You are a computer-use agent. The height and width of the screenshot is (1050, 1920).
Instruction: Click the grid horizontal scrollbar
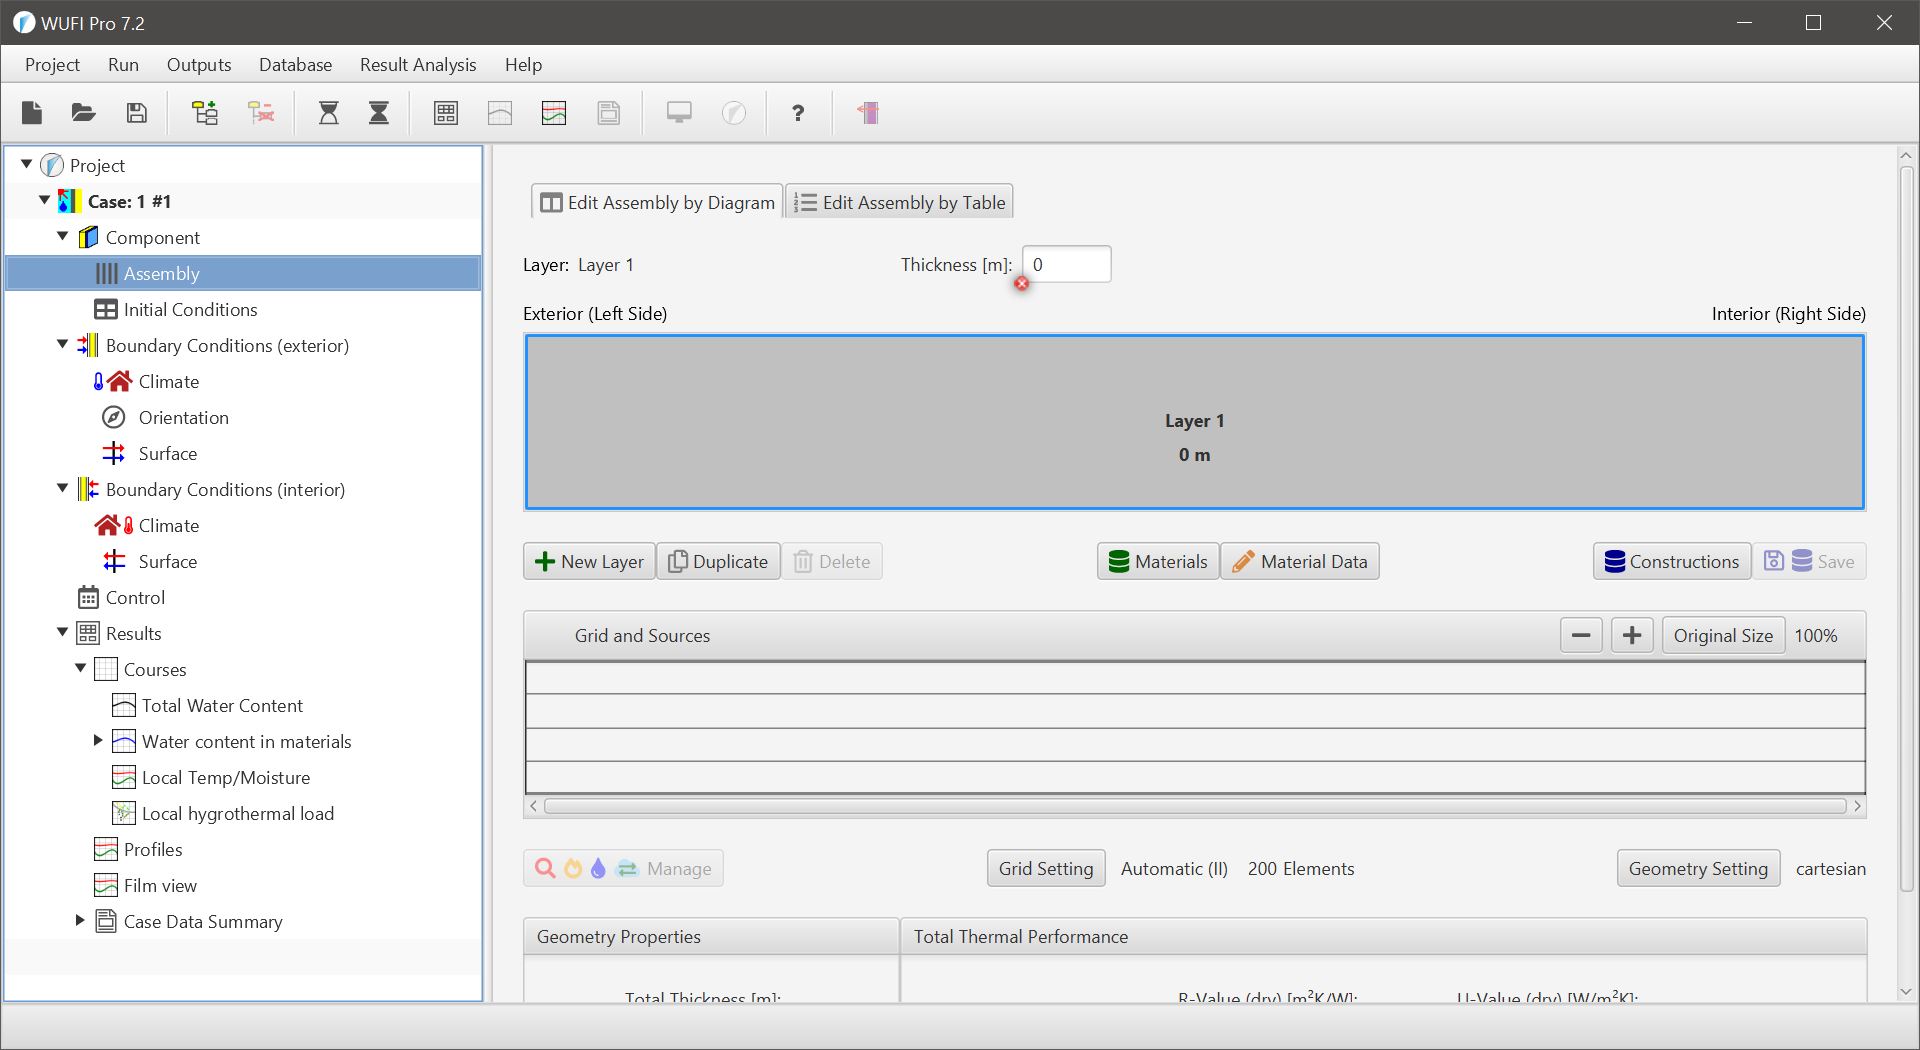pos(1194,806)
